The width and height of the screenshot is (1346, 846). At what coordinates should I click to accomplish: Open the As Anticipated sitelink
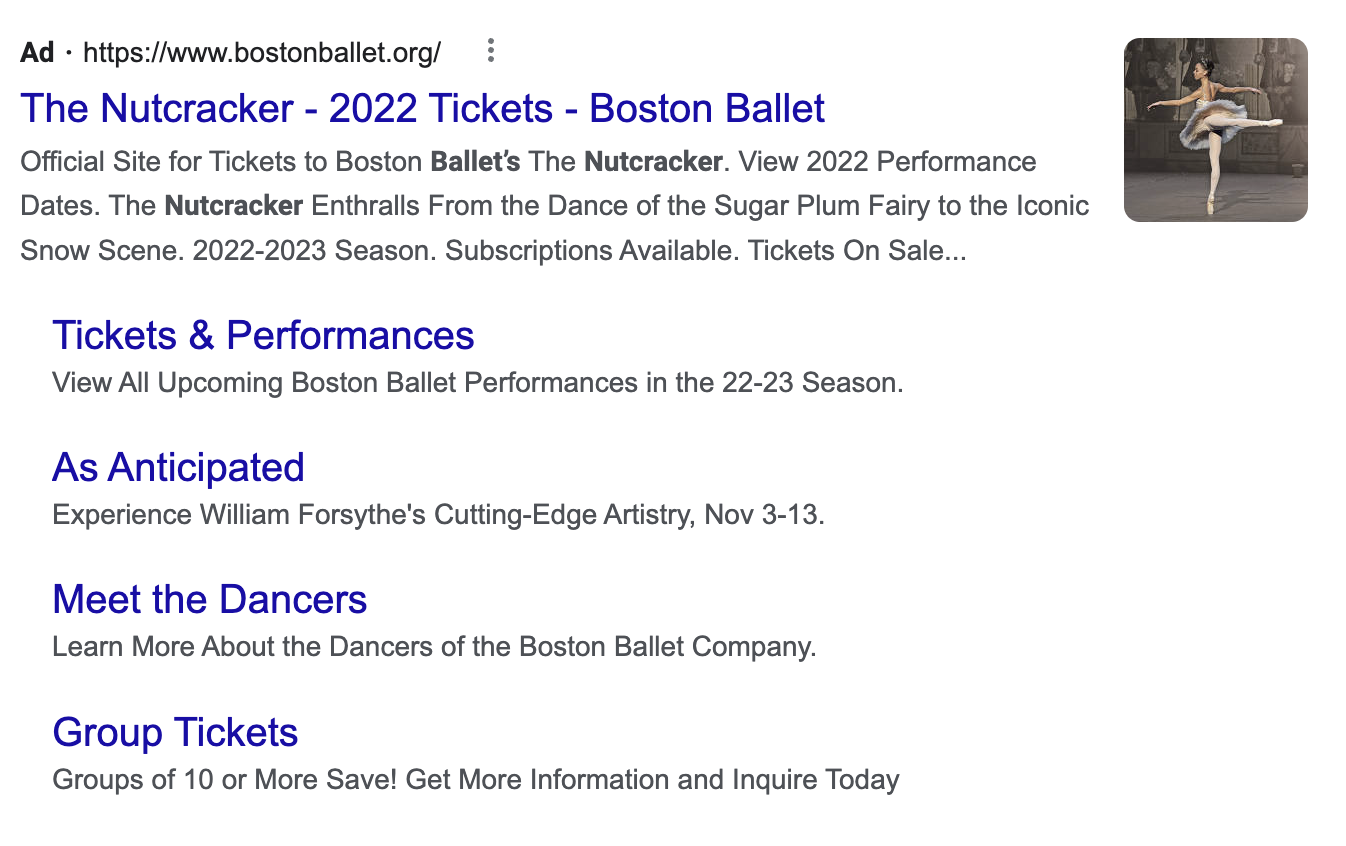178,467
